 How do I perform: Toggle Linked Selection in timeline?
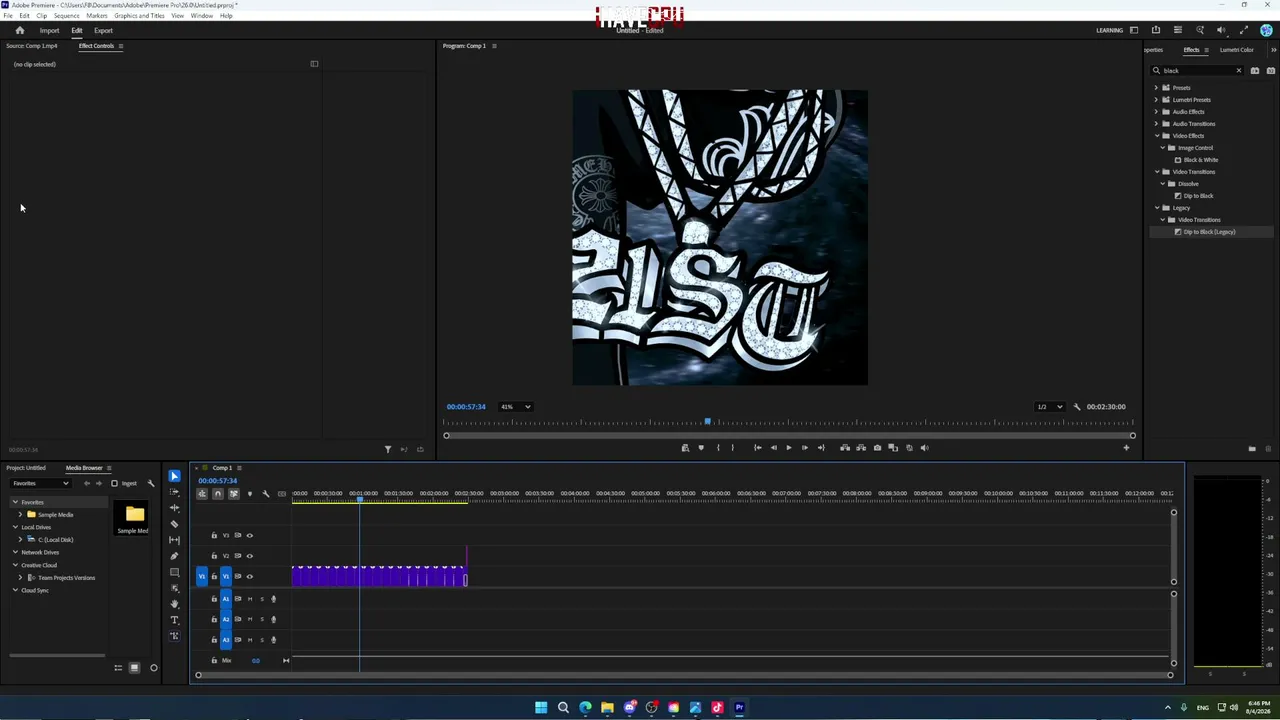(234, 493)
